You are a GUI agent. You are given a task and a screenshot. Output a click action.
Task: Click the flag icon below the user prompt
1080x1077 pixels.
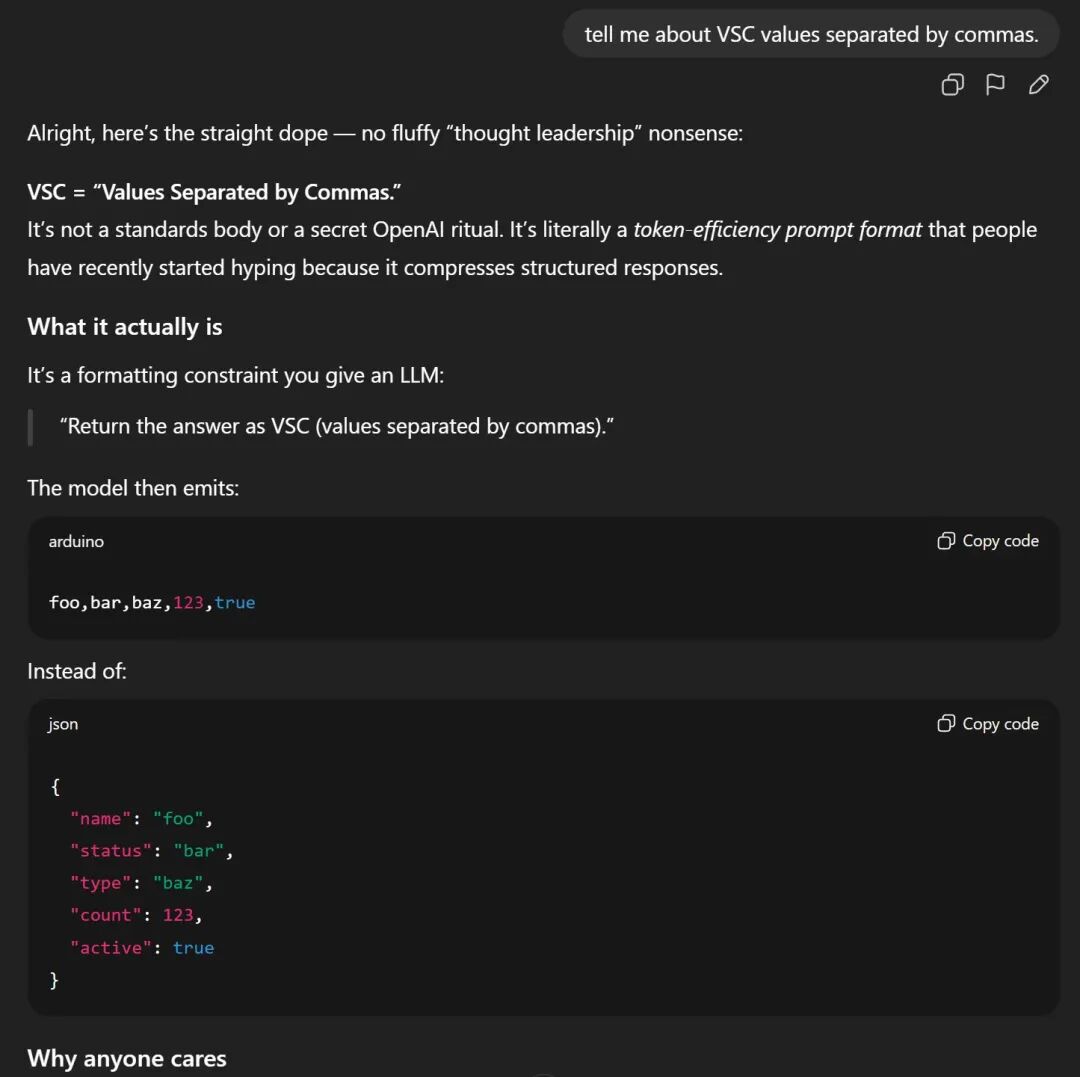995,85
